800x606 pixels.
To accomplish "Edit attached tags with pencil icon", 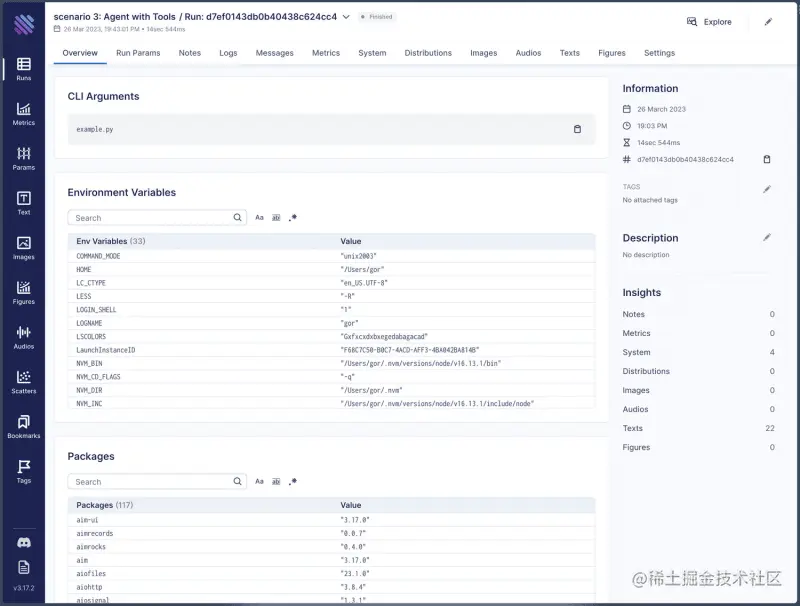I will (766, 189).
